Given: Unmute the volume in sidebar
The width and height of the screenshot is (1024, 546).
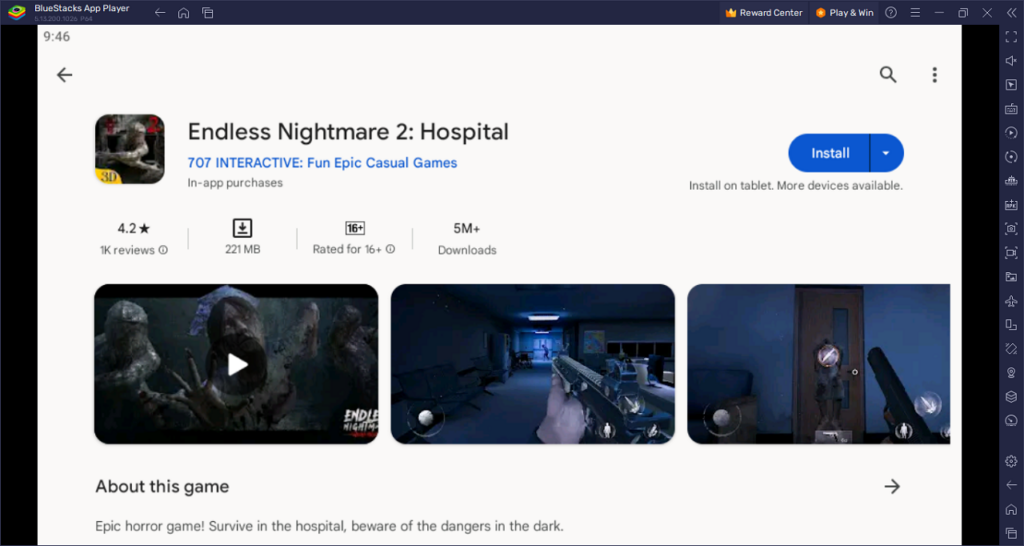Looking at the screenshot, I should [x=1011, y=61].
